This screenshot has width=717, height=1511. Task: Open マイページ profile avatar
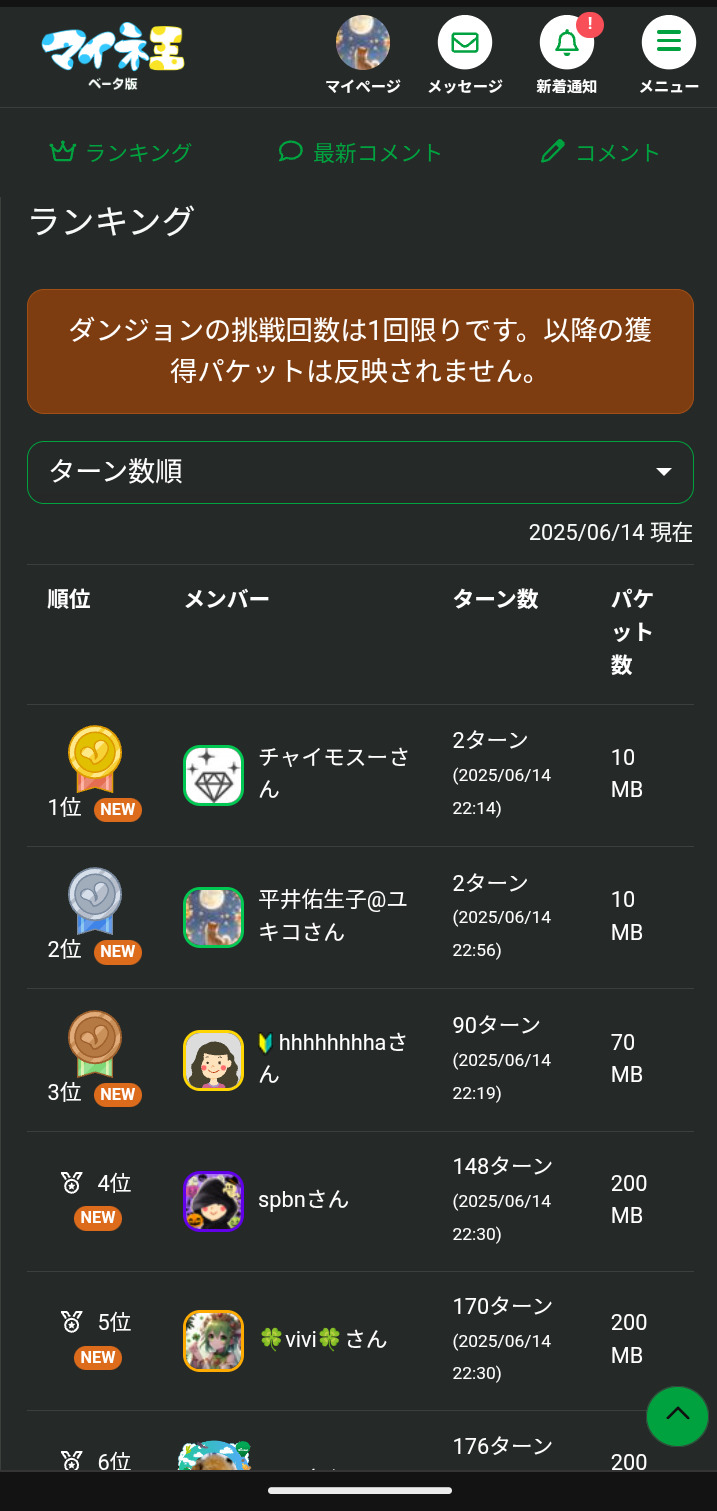[363, 43]
